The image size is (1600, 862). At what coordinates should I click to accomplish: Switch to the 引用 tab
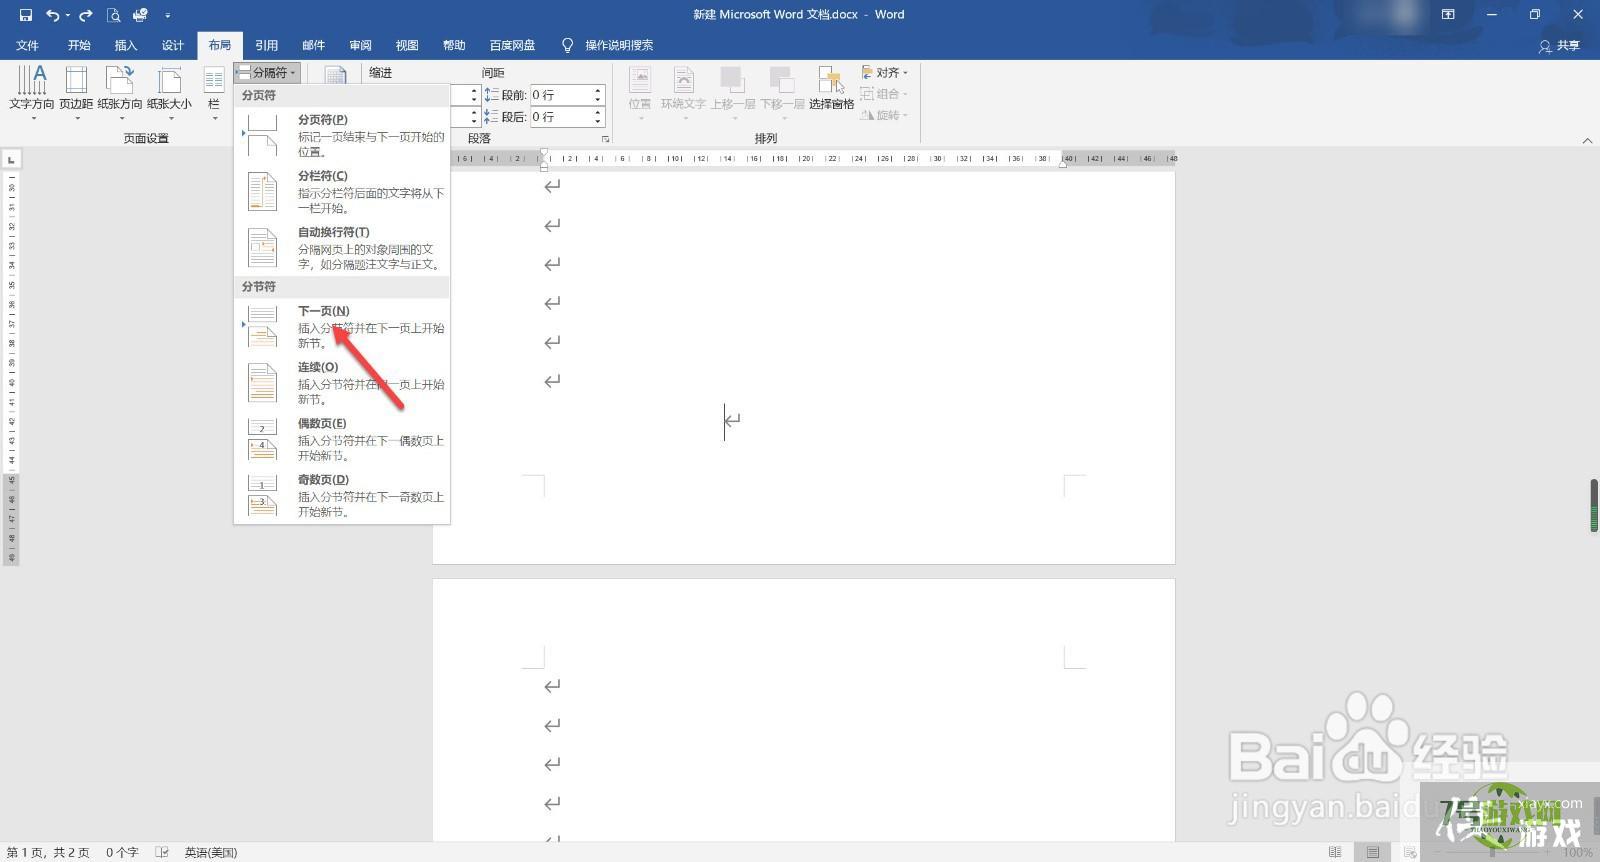[x=266, y=45]
